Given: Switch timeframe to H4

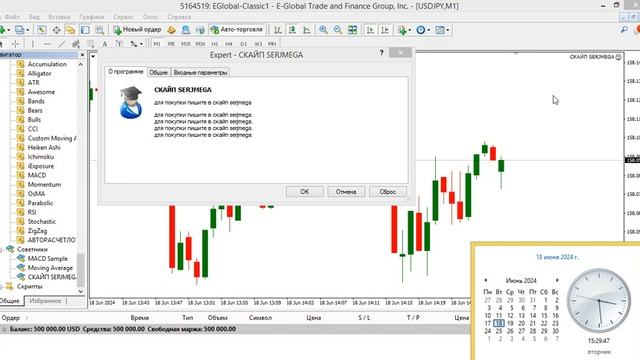Looking at the screenshot, I should click(x=229, y=44).
